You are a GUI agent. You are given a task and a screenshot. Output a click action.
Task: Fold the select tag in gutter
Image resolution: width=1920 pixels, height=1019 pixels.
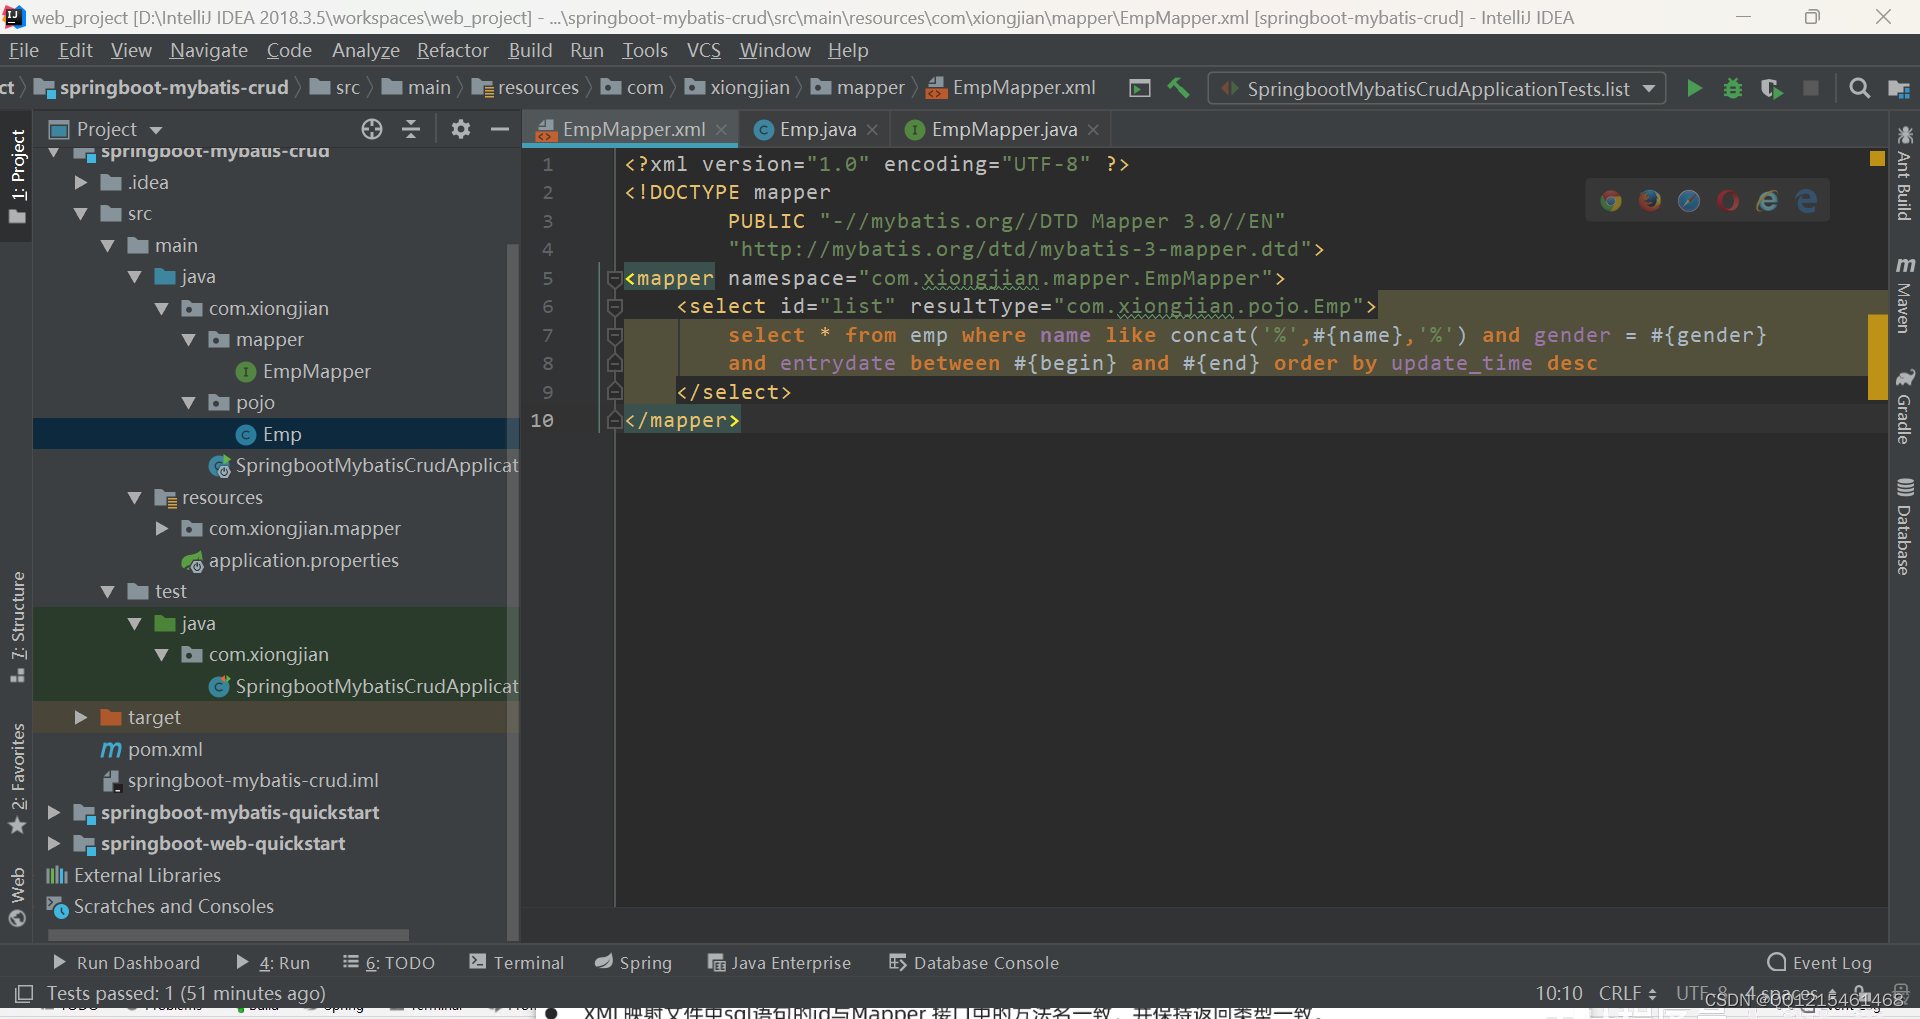[615, 307]
